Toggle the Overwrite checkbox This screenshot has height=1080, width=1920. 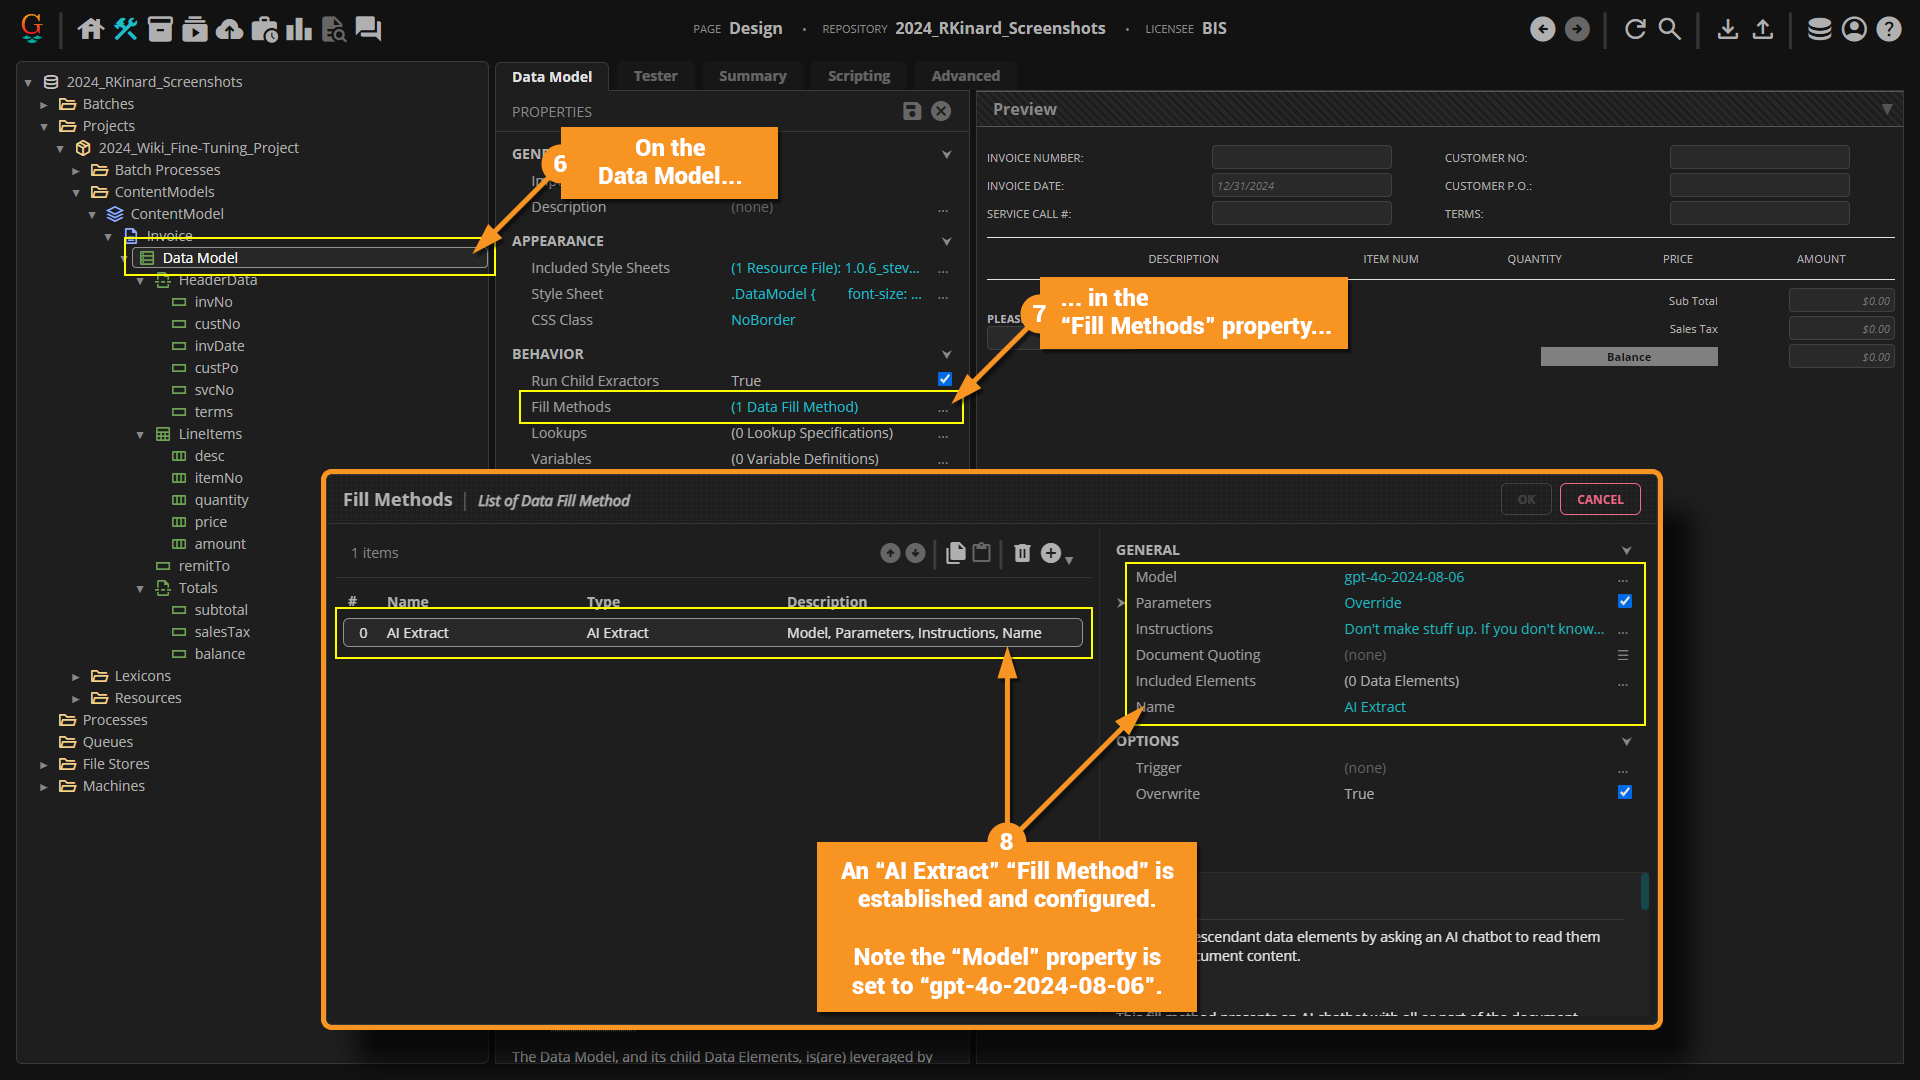[x=1624, y=792]
